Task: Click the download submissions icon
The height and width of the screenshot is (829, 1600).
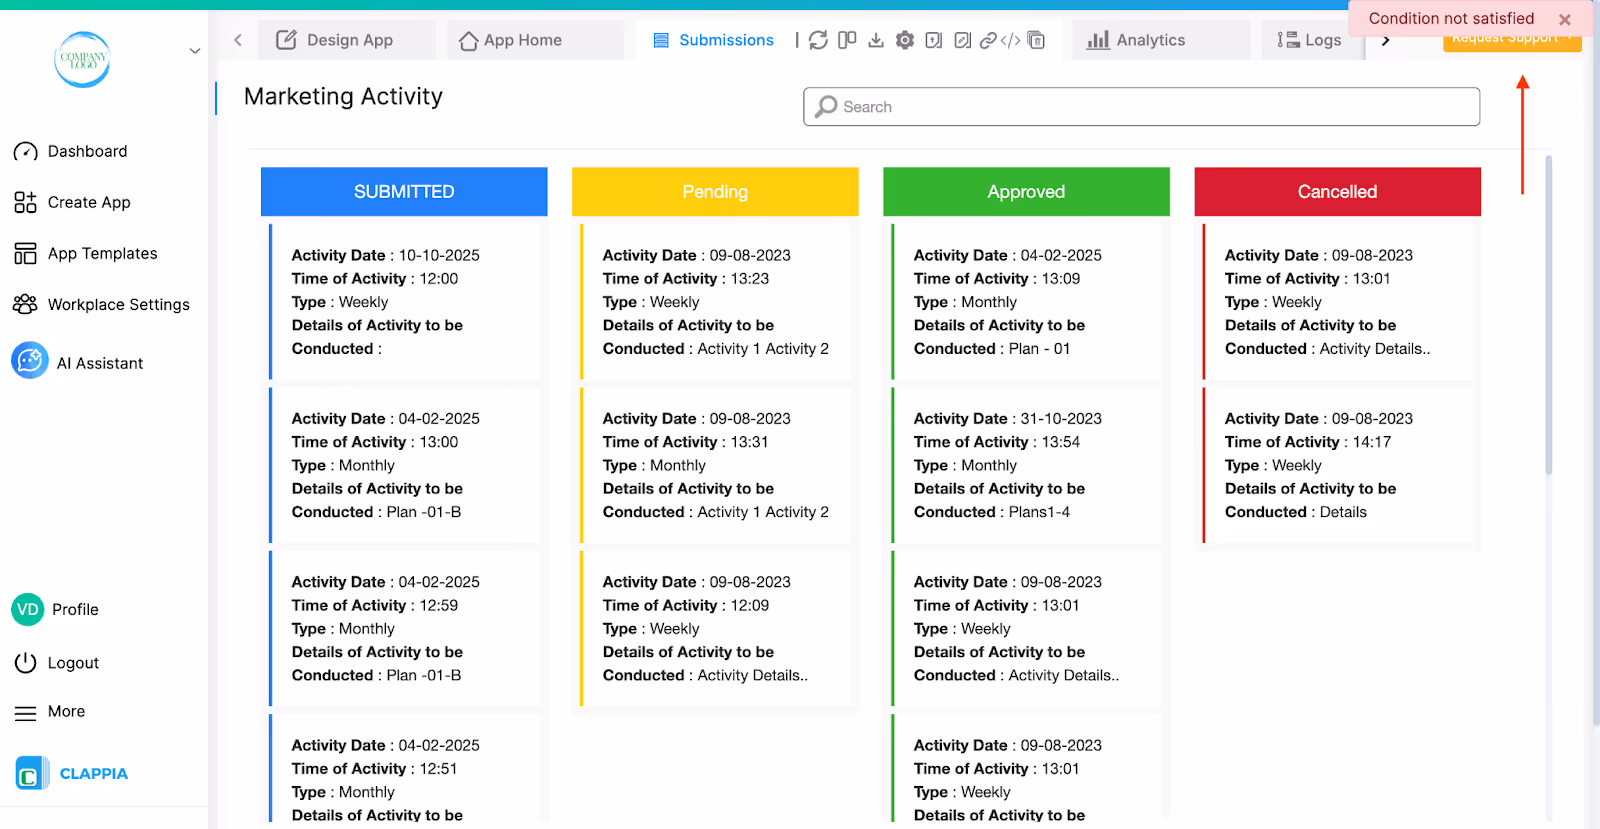Action: (876, 40)
